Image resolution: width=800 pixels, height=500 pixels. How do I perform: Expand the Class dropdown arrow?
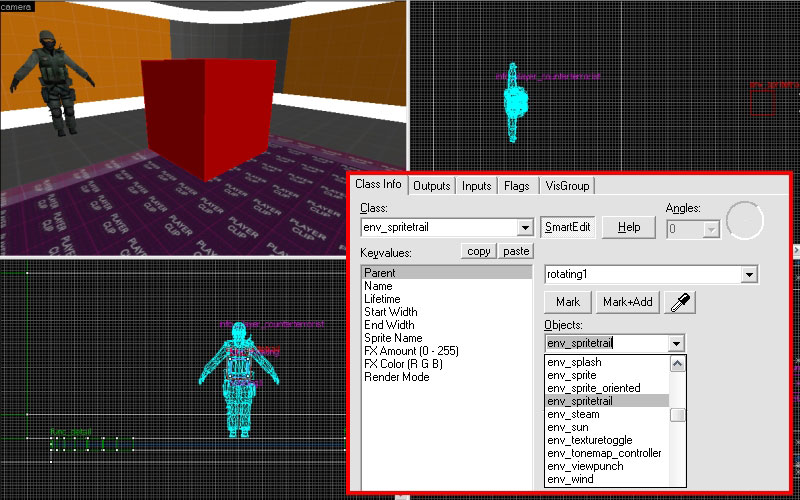coord(525,228)
